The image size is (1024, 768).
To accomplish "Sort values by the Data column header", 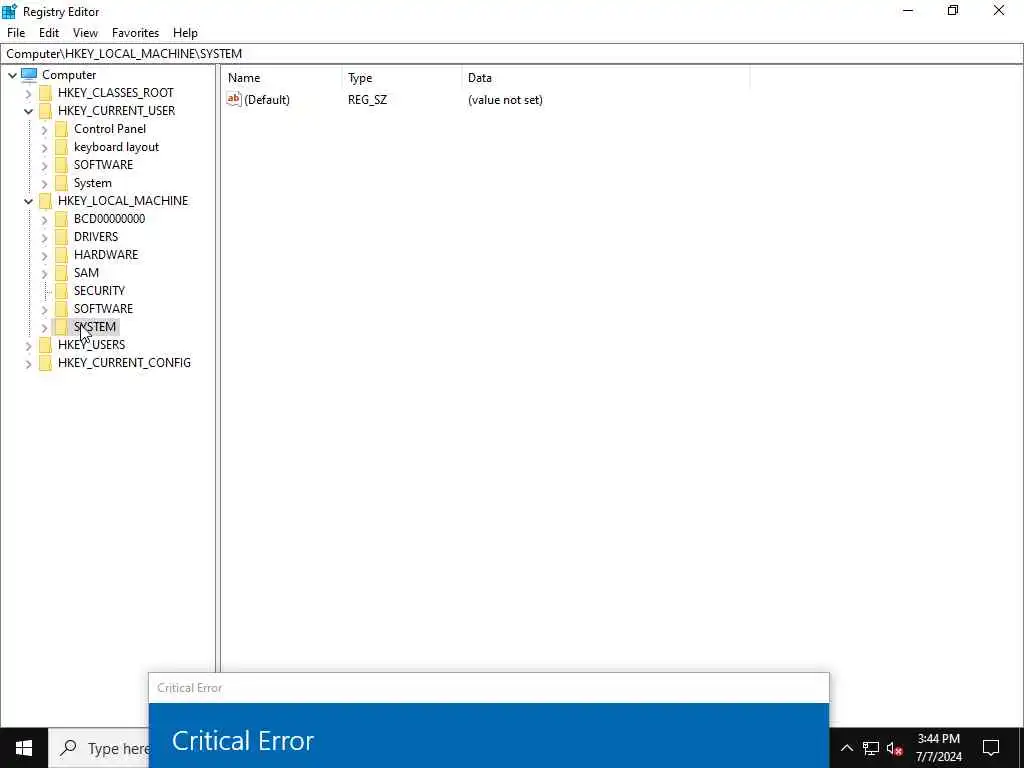I will tap(605, 78).
